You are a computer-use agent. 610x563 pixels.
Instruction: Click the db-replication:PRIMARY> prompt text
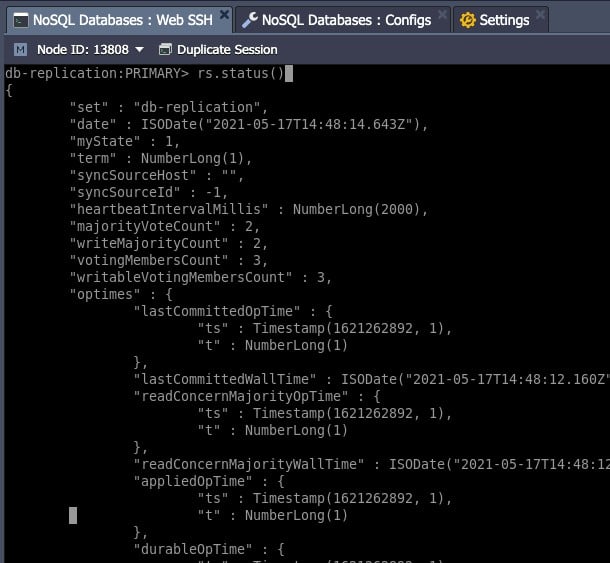point(97,73)
